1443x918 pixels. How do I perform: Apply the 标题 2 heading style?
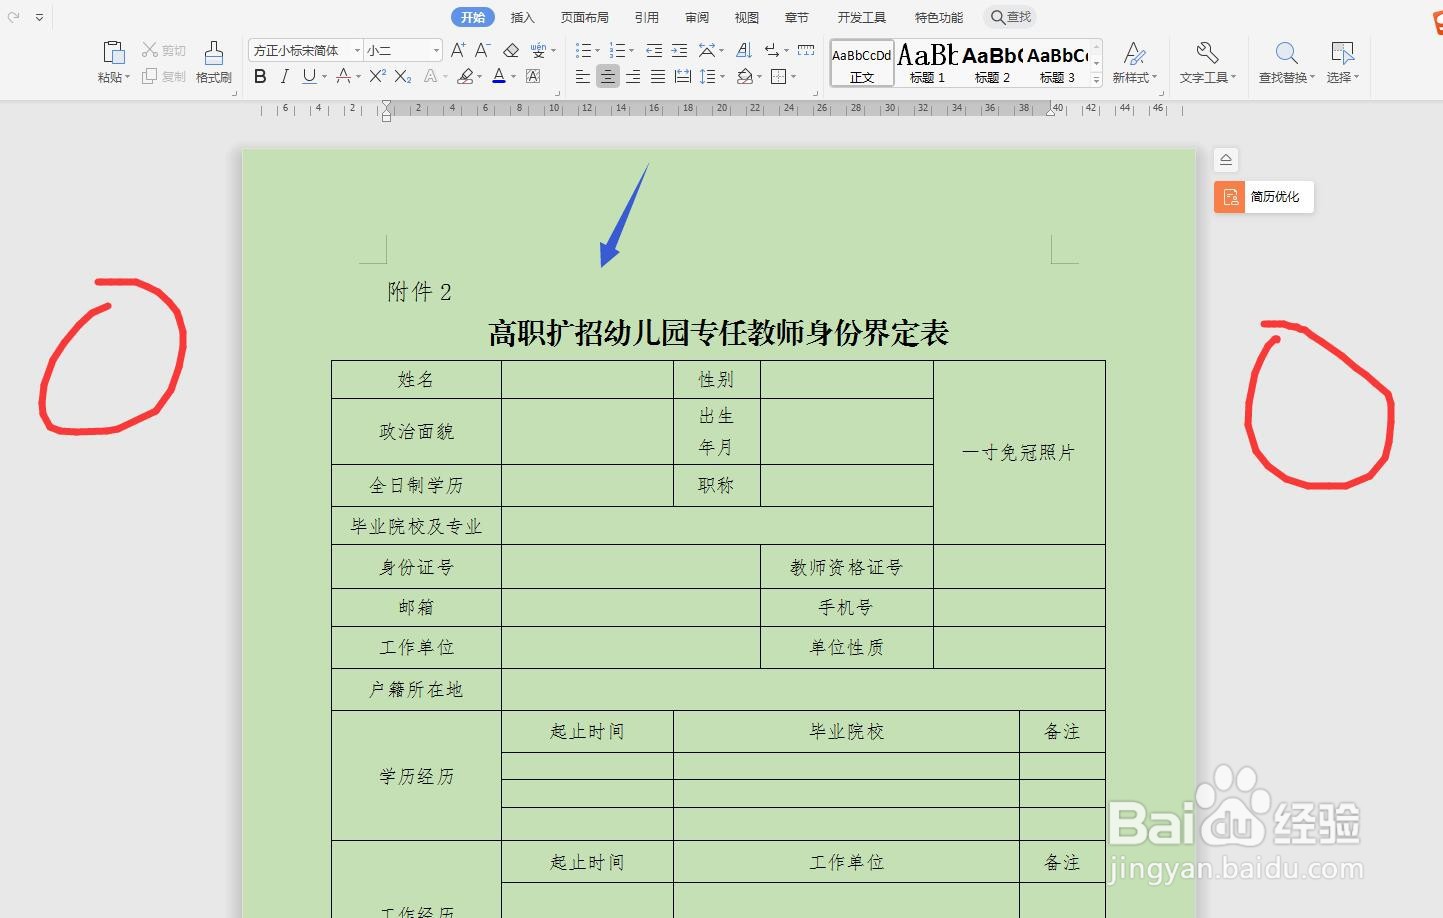992,64
